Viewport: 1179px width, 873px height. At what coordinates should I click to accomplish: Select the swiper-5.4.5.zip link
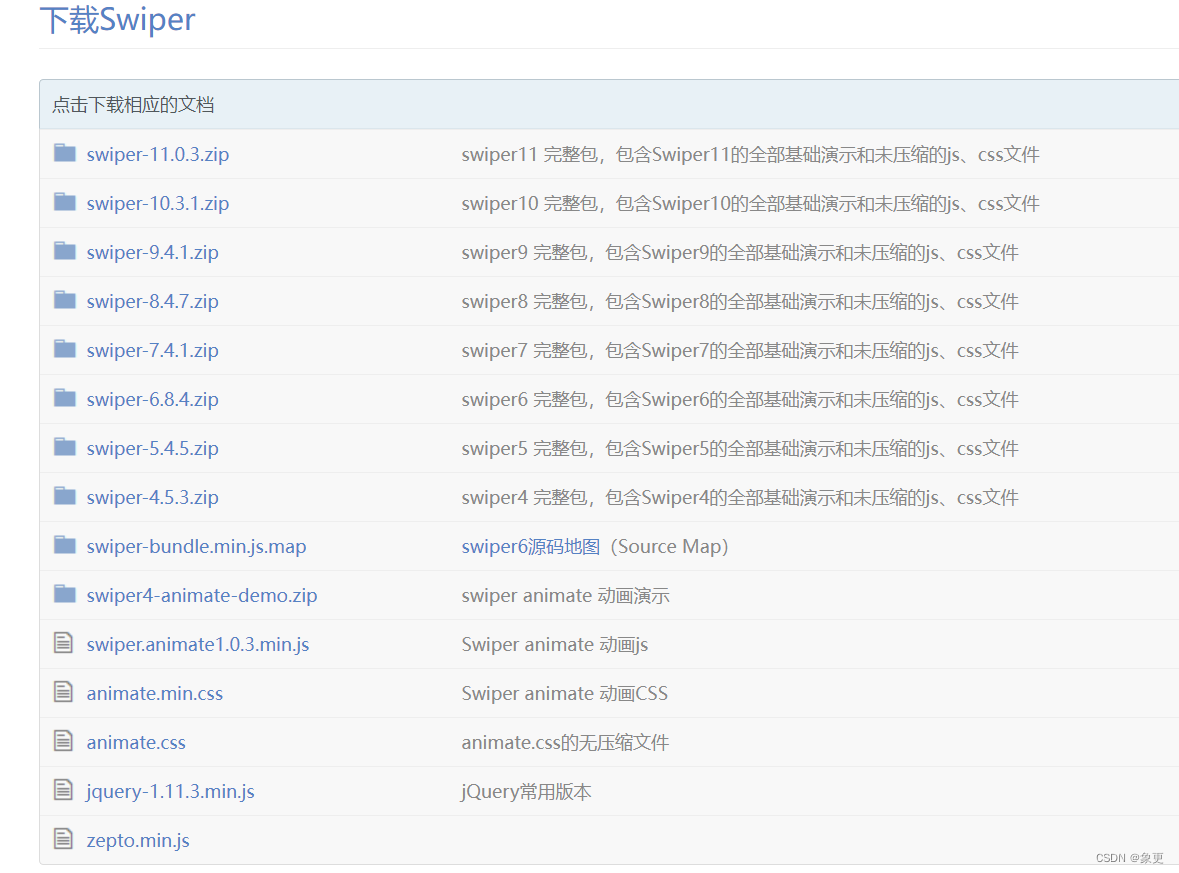[x=153, y=448]
